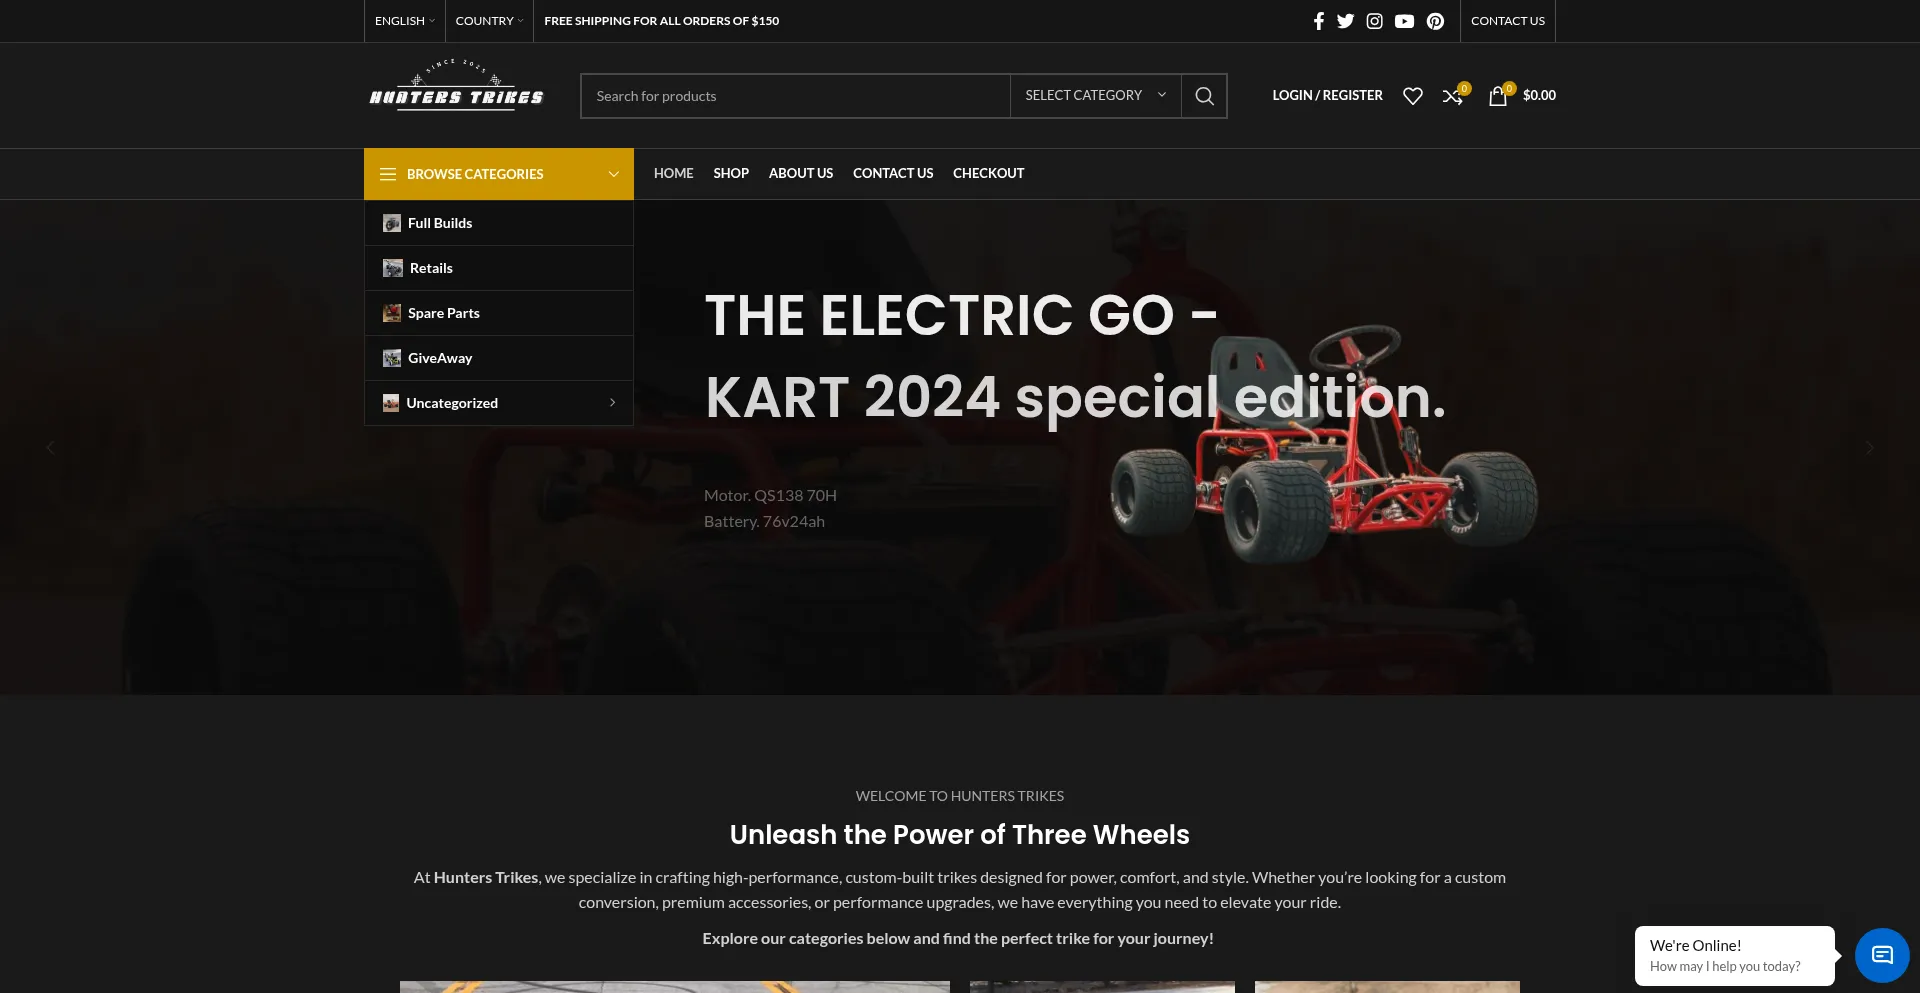Image resolution: width=1920 pixels, height=993 pixels.
Task: Open the Pinterest social icon
Action: point(1435,21)
